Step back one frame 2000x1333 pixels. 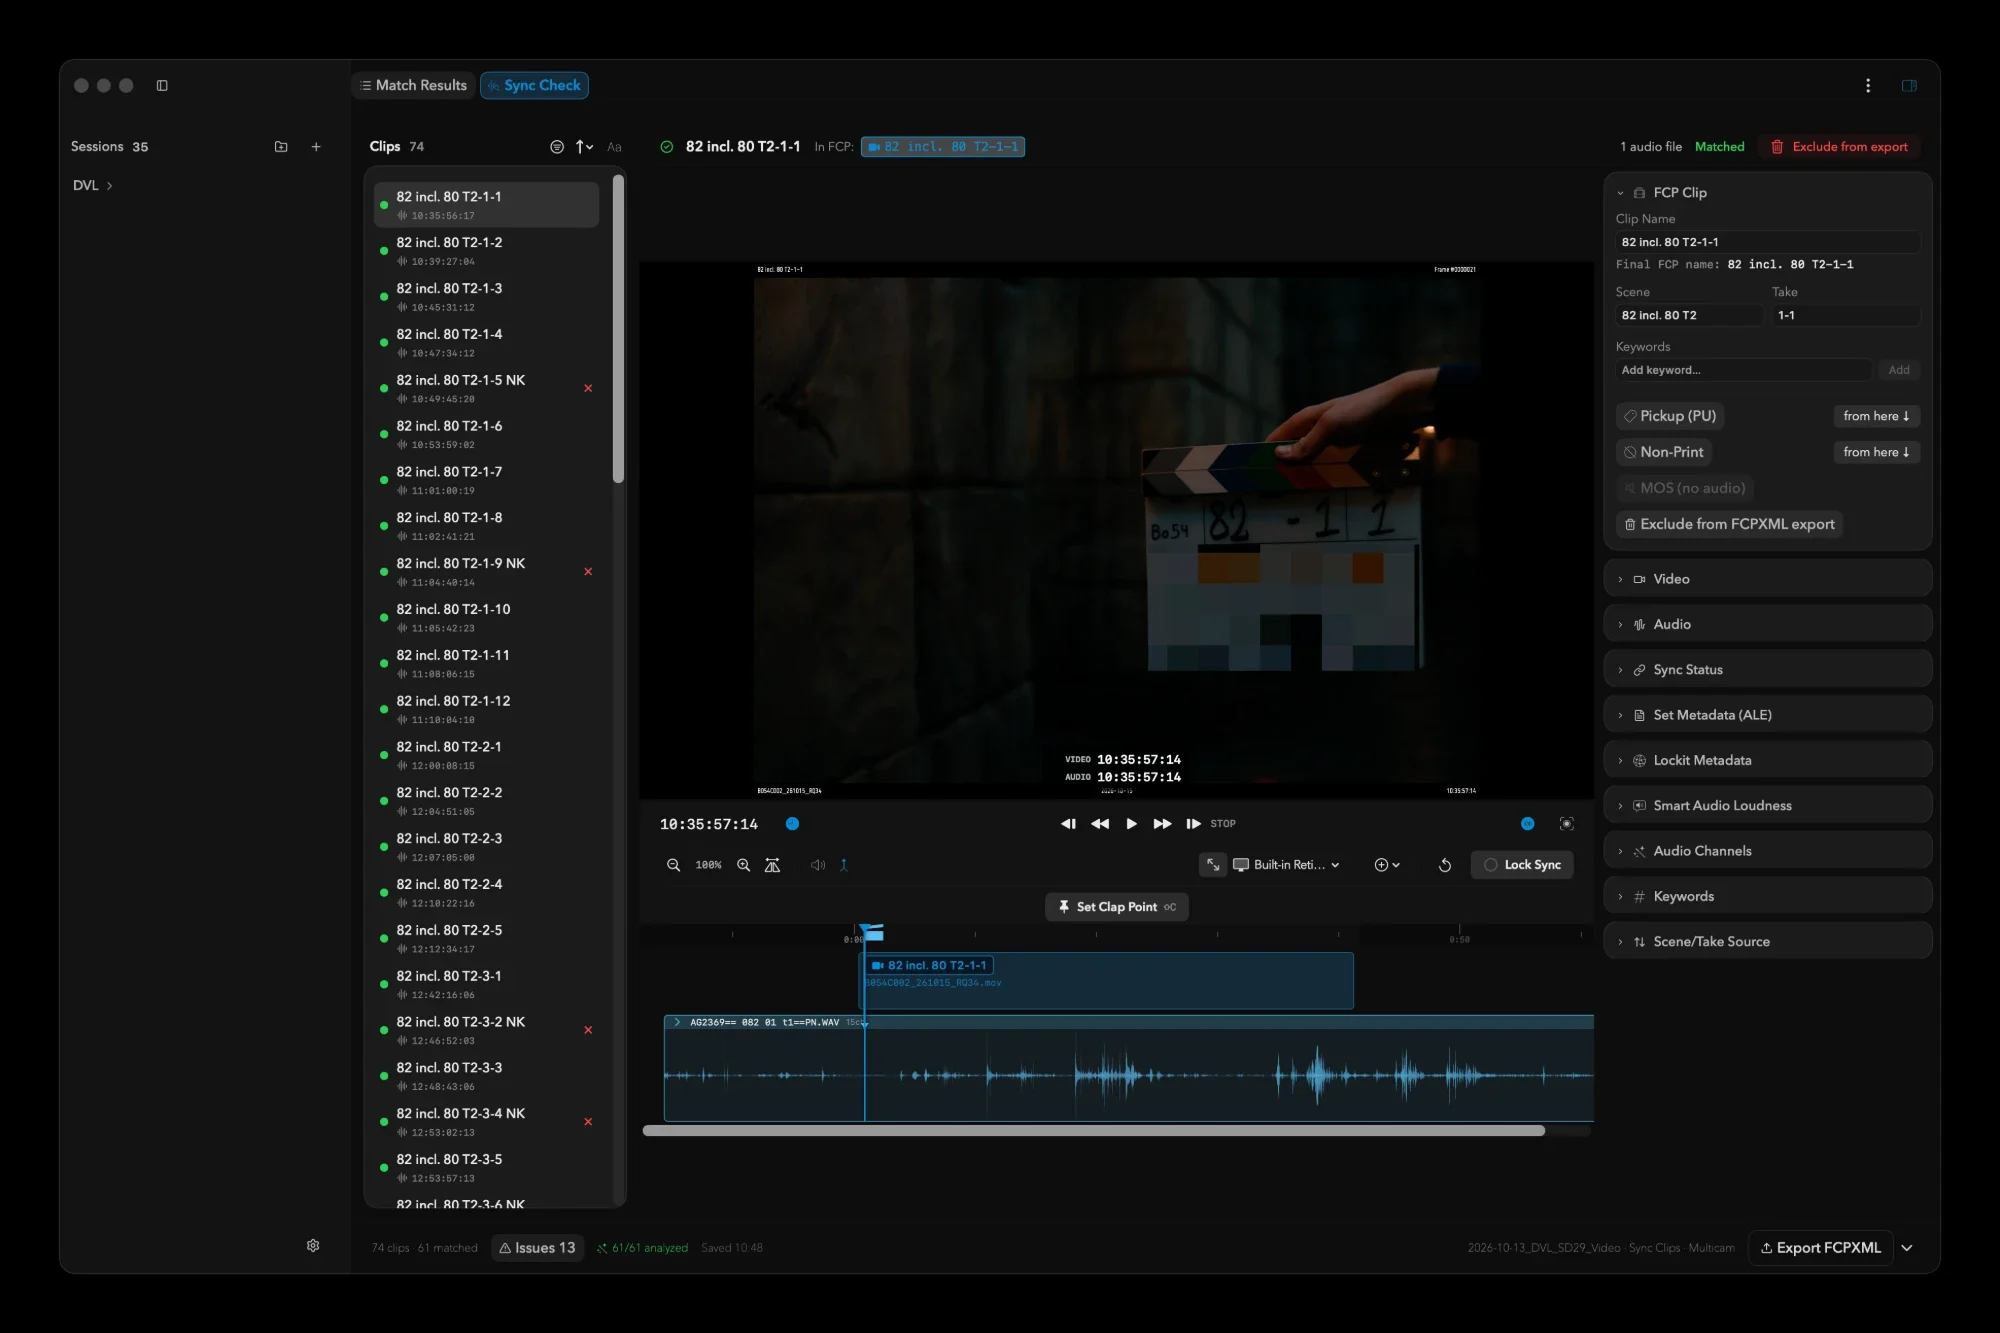tap(1068, 824)
